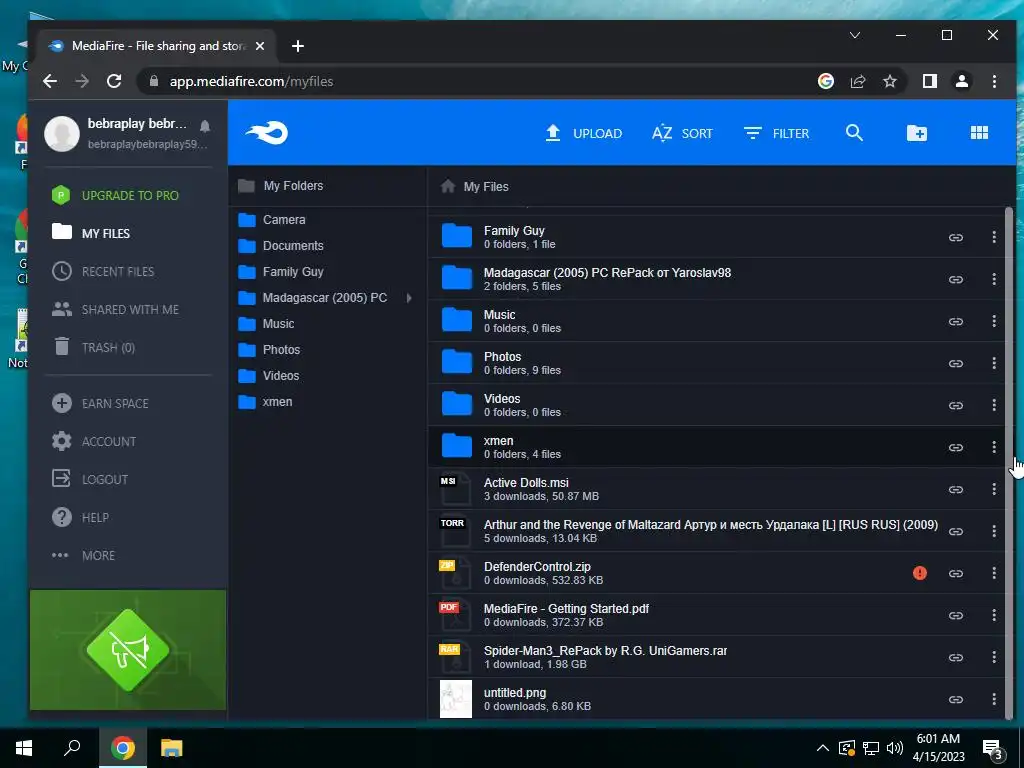Click the browser address bar URL
The width and height of the screenshot is (1024, 768).
(x=251, y=82)
